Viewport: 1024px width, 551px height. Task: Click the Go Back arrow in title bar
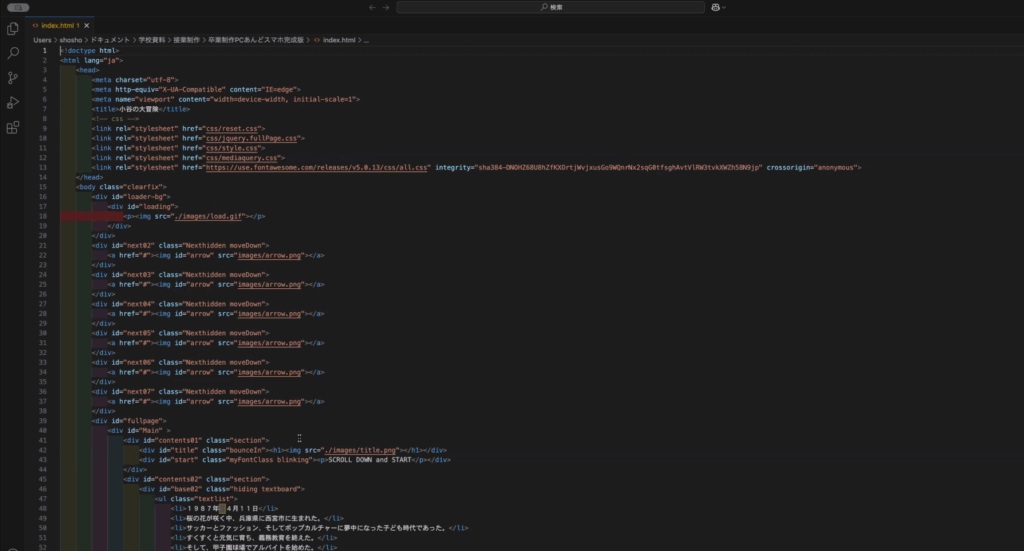pyautogui.click(x=372, y=7)
